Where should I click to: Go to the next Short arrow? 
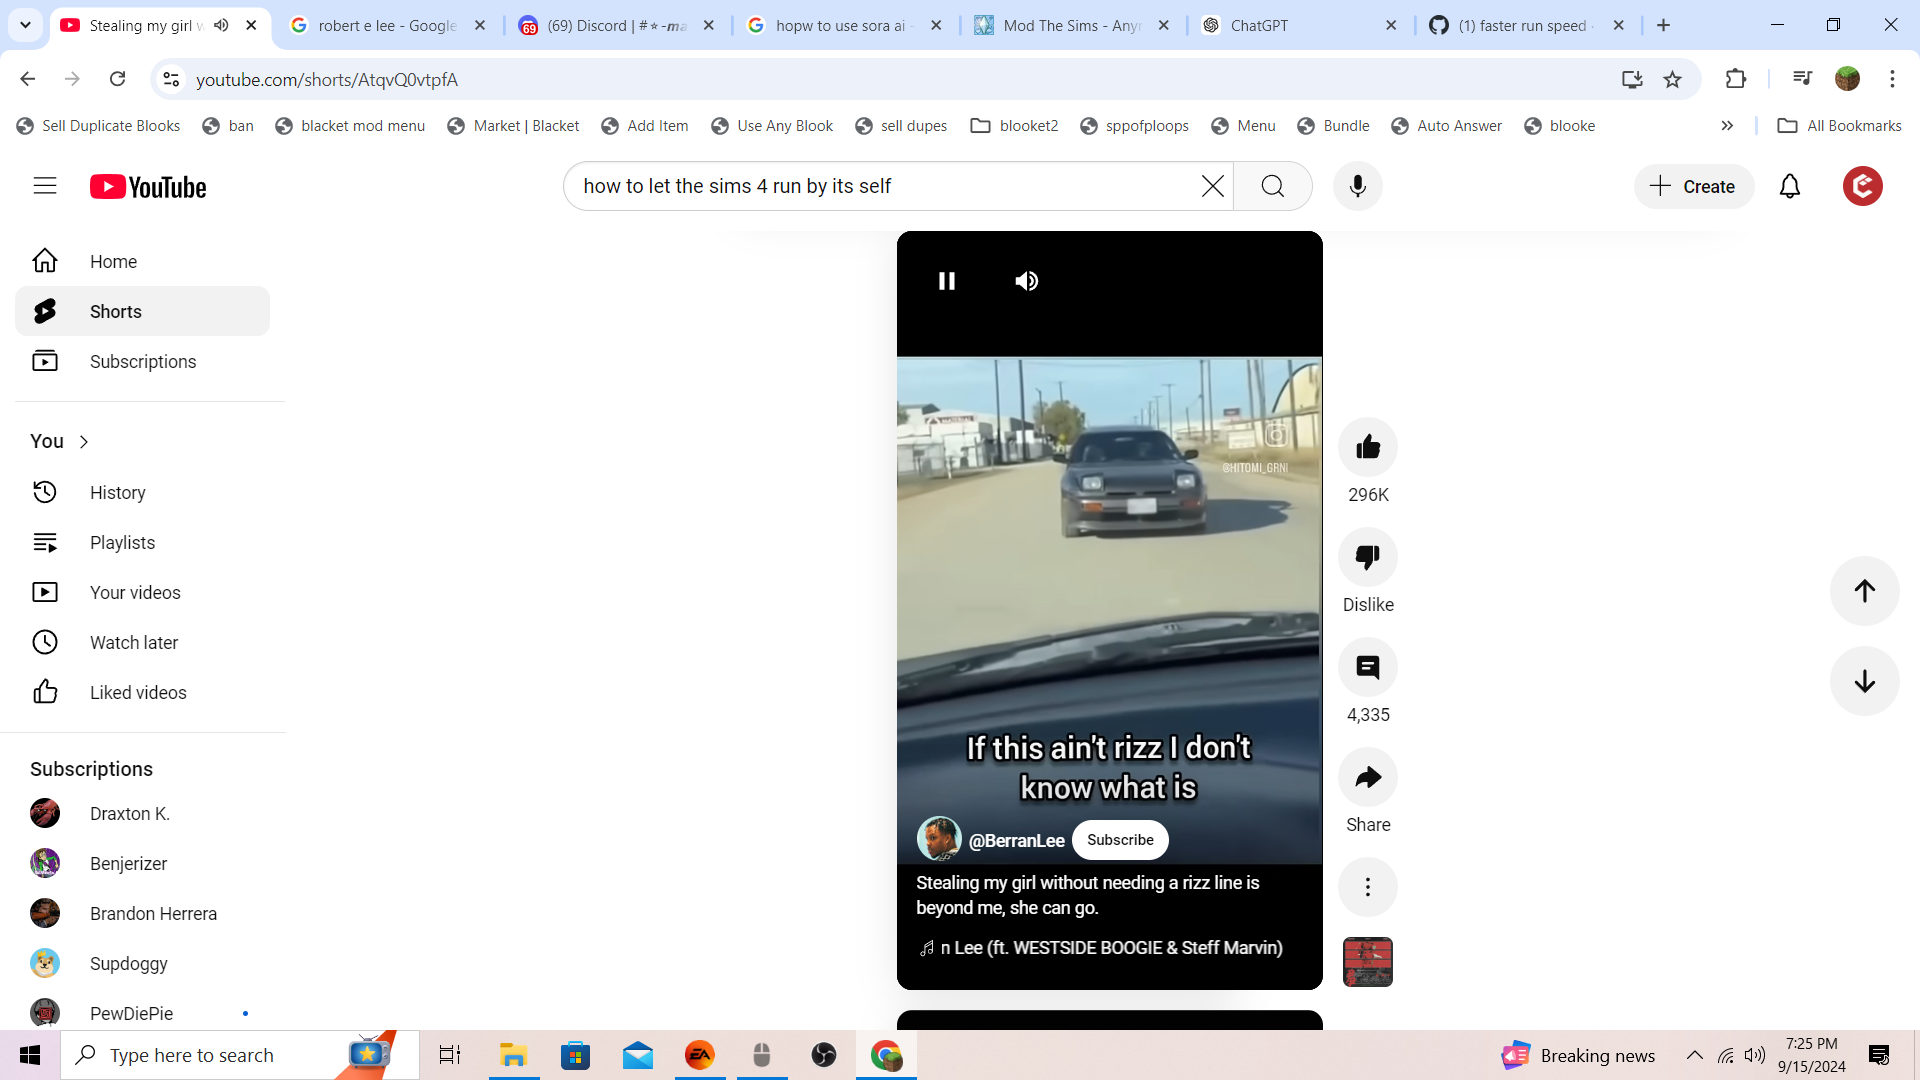tap(1864, 681)
